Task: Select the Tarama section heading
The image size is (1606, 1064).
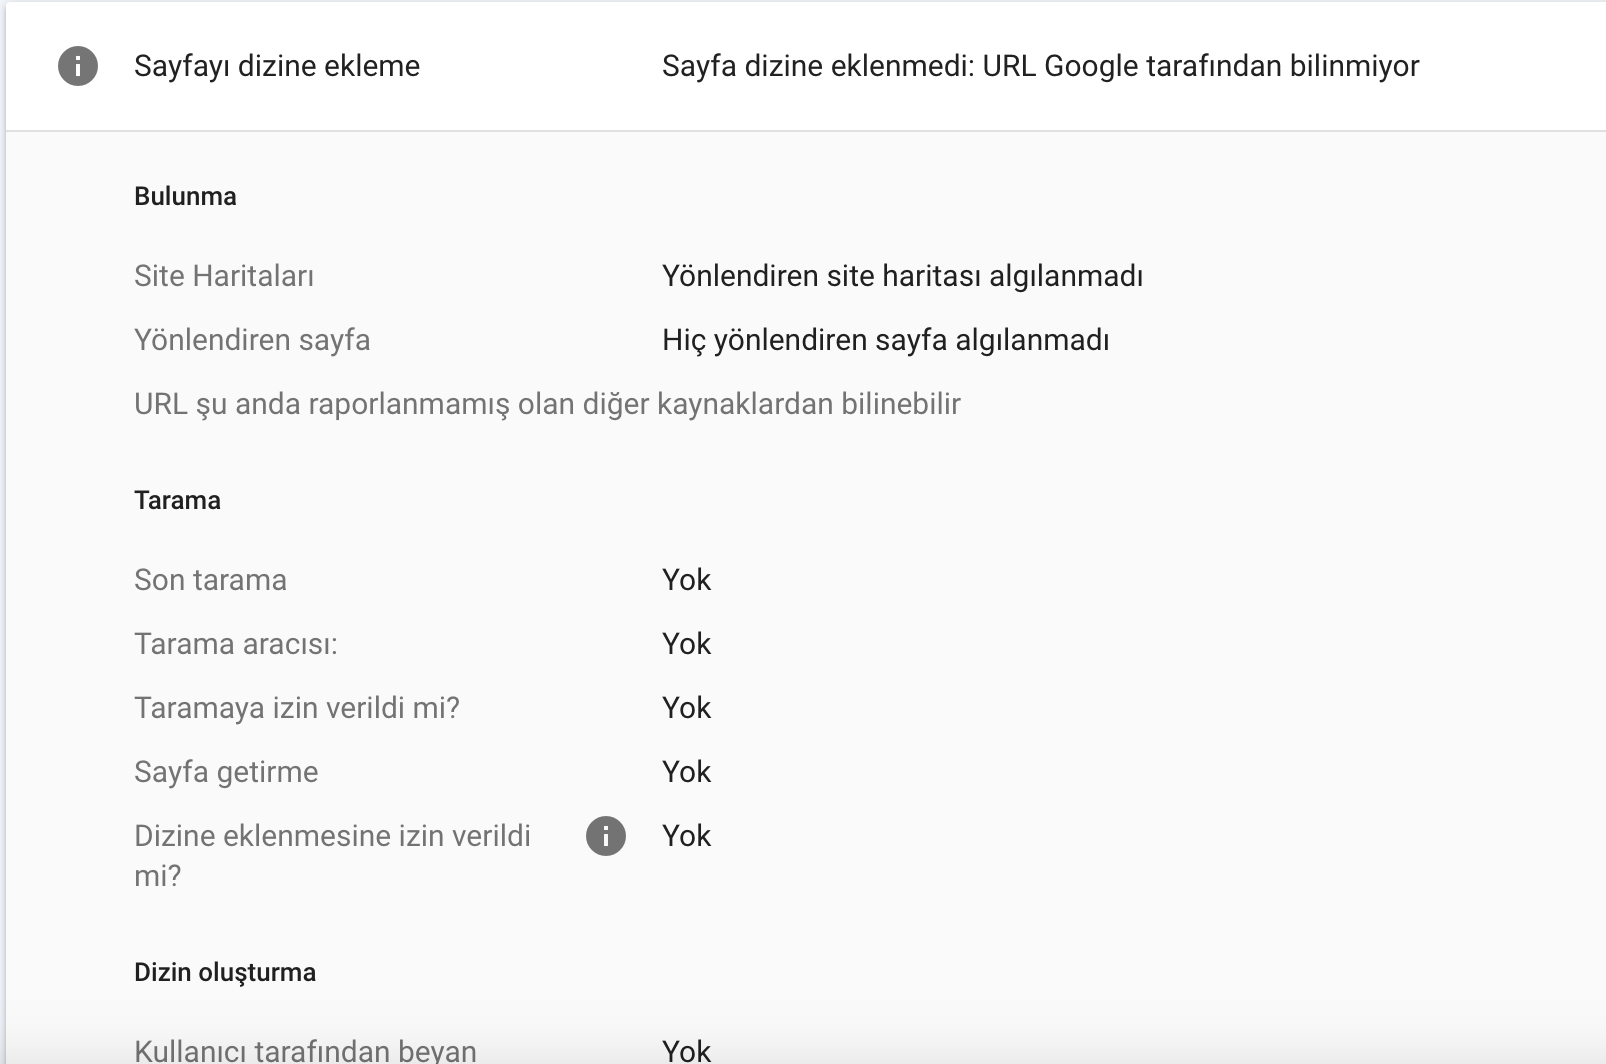Action: coord(177,500)
